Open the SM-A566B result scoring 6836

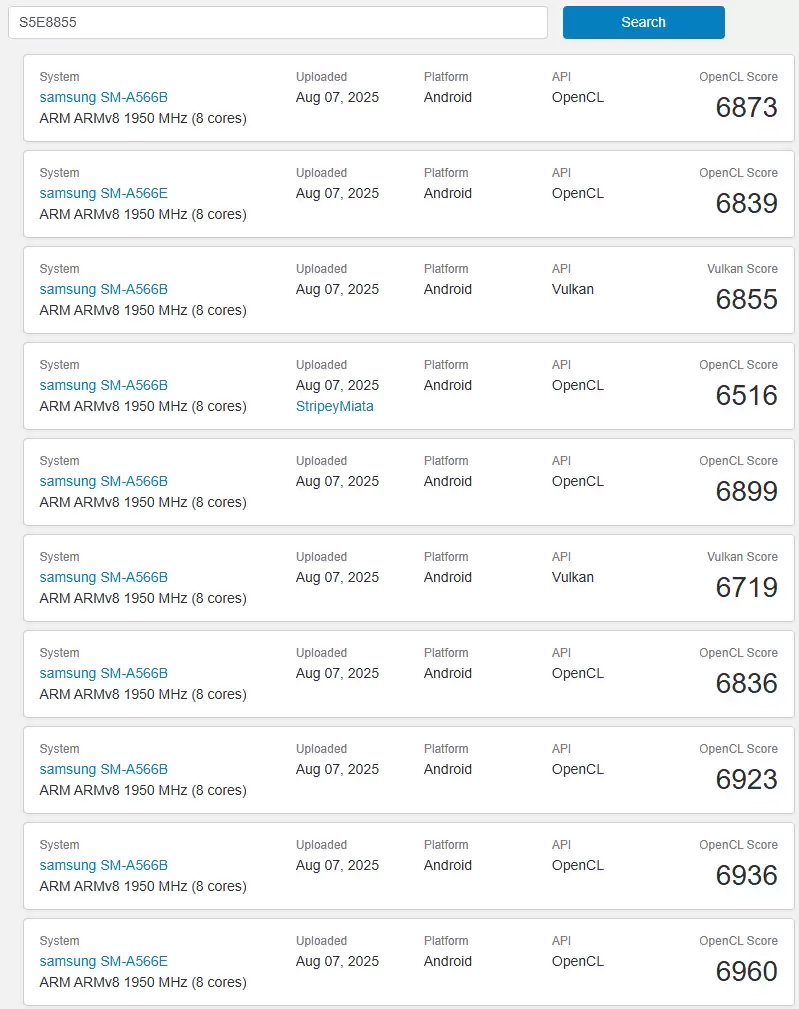104,673
